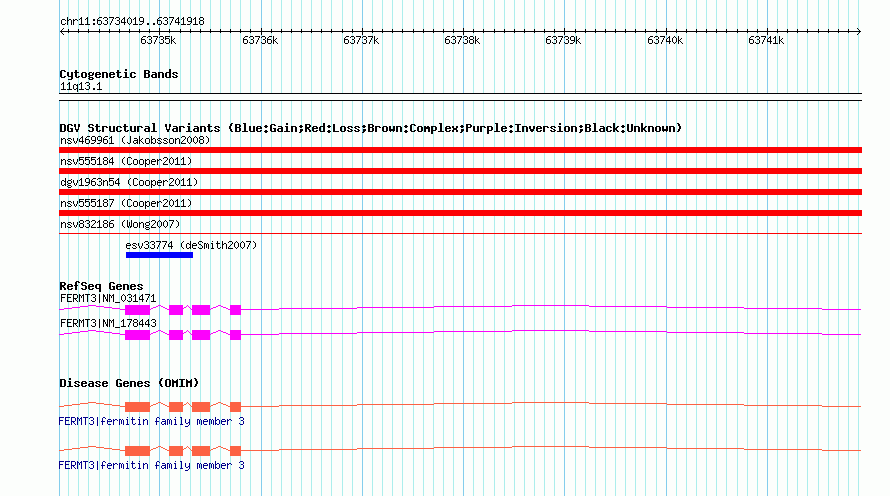Open variant nsv832186 (Wong2007) label
This screenshot has width=890, height=496.
tap(120, 224)
